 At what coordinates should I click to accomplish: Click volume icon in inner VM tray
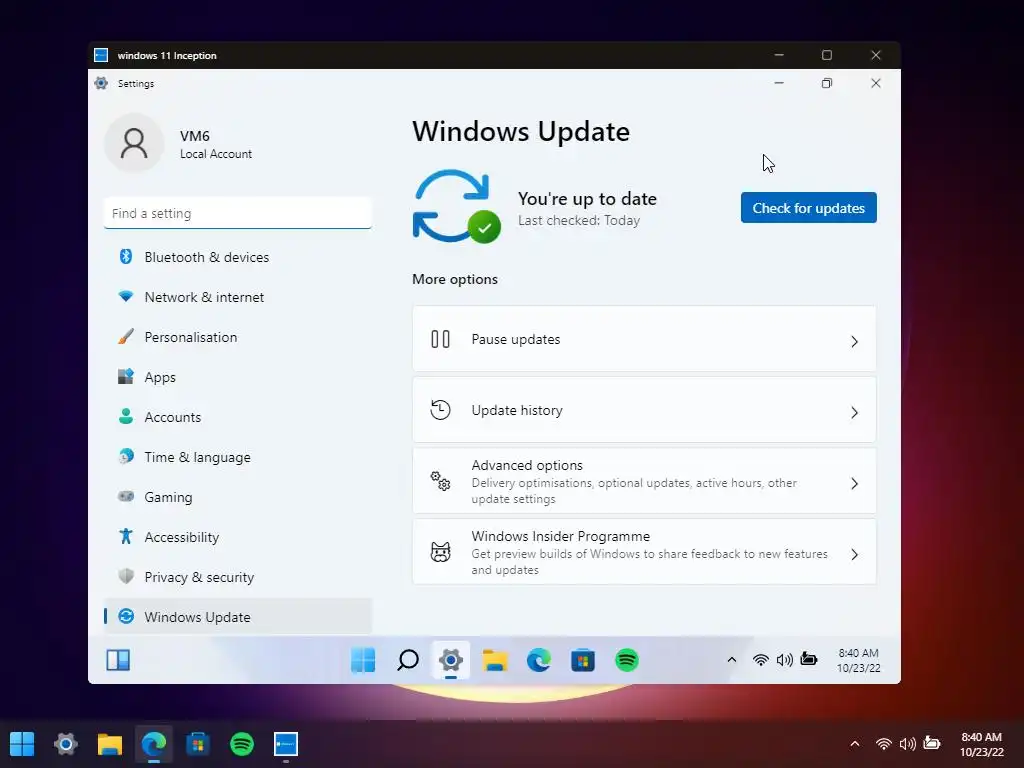[784, 660]
